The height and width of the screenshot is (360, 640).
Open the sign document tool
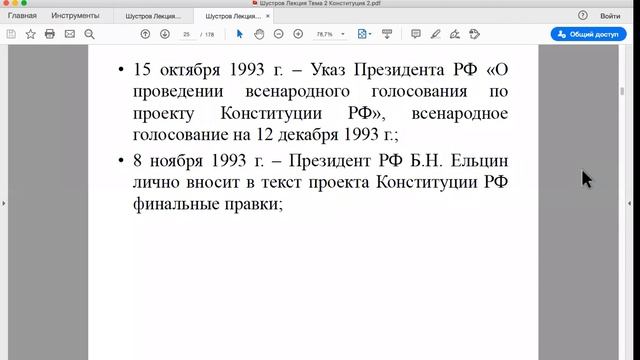click(x=455, y=34)
